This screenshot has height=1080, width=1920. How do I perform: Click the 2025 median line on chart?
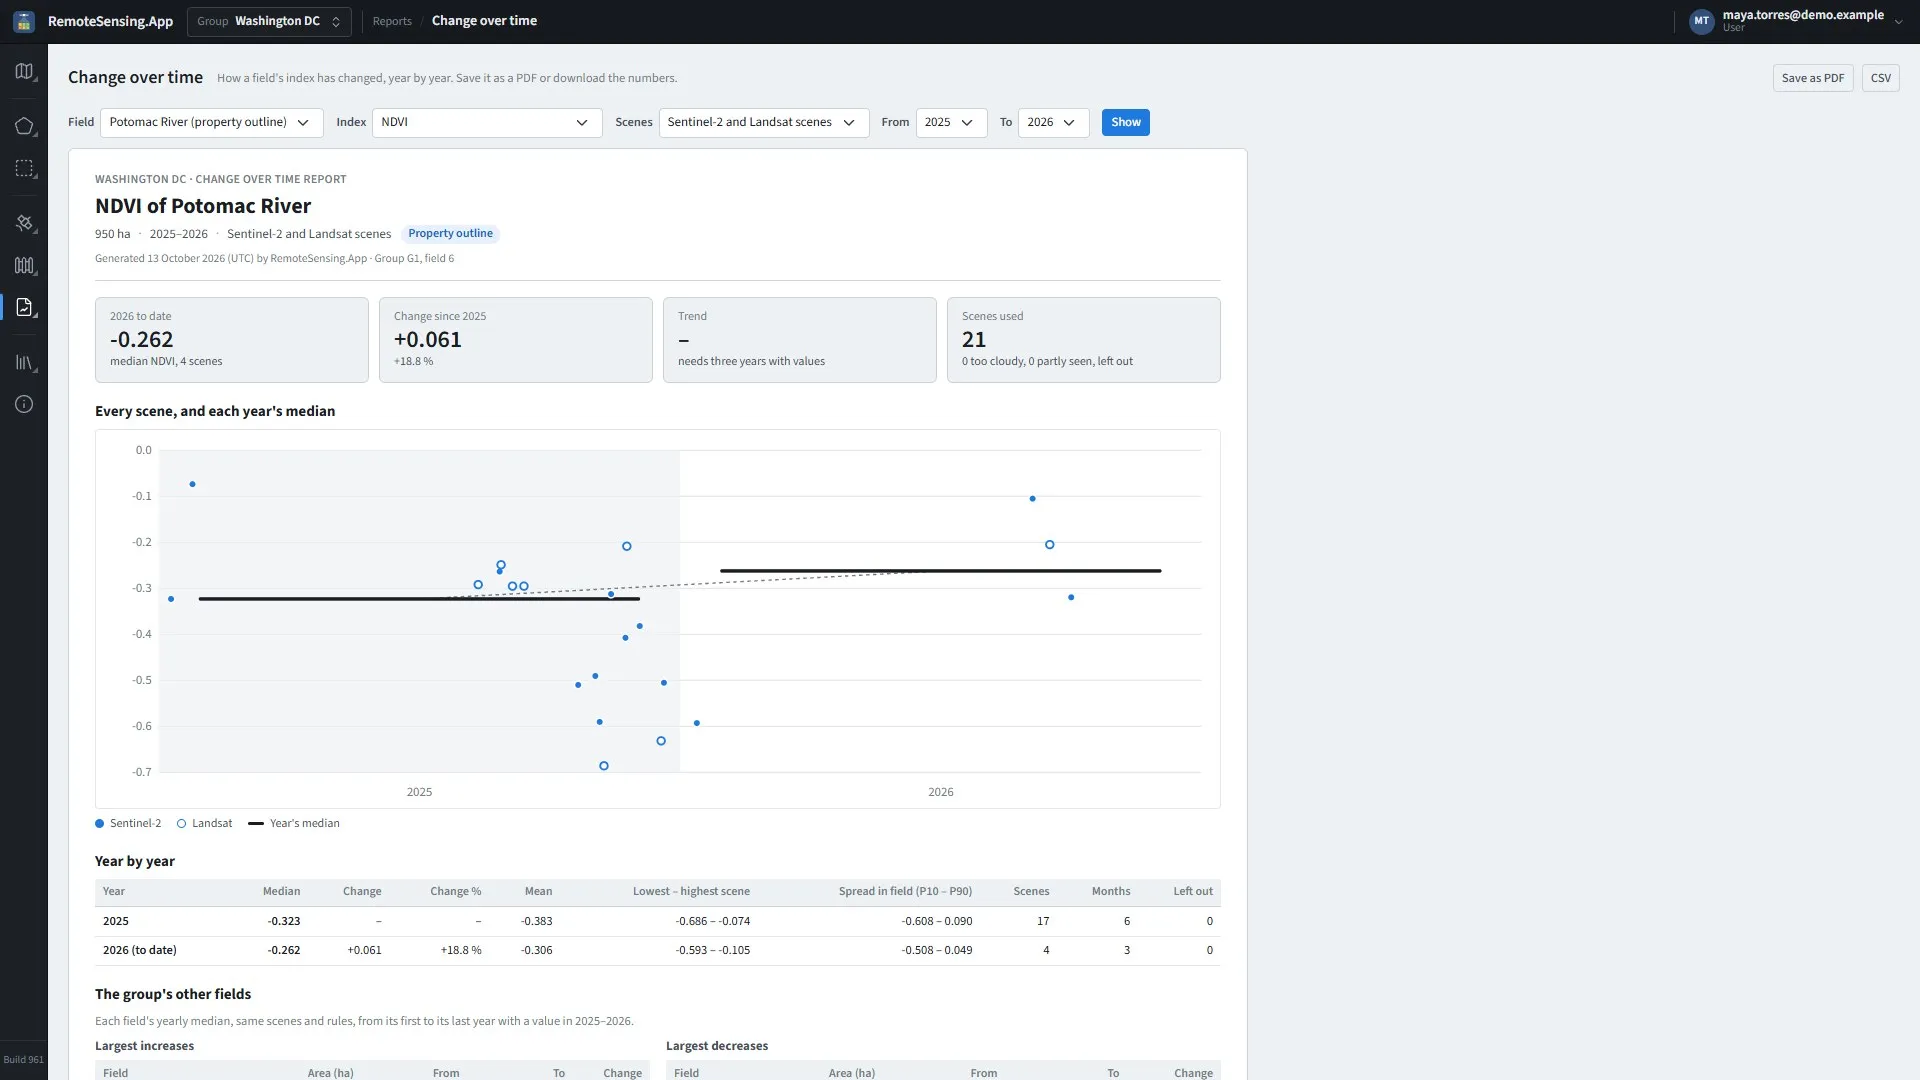click(419, 599)
